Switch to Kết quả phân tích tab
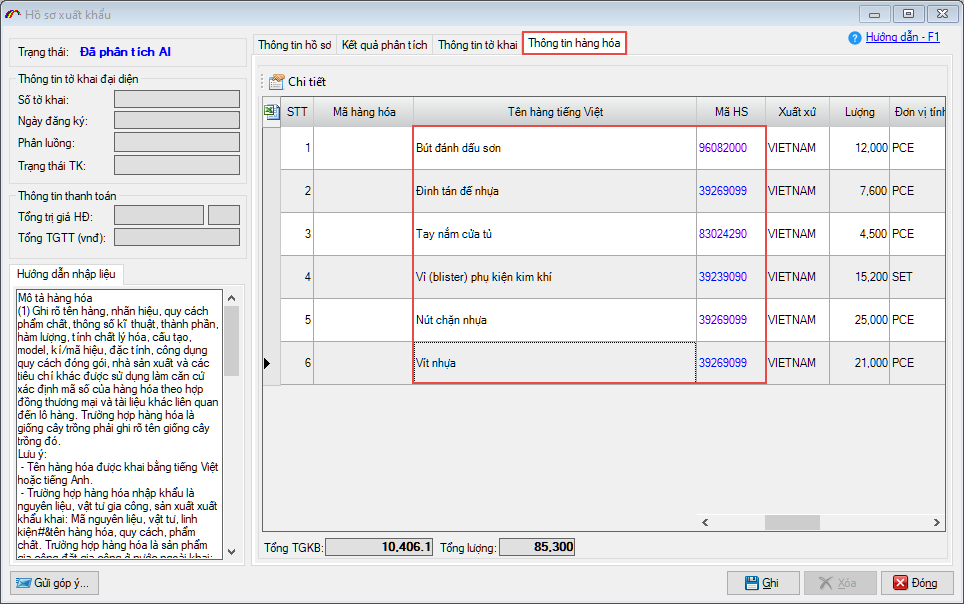 point(384,45)
